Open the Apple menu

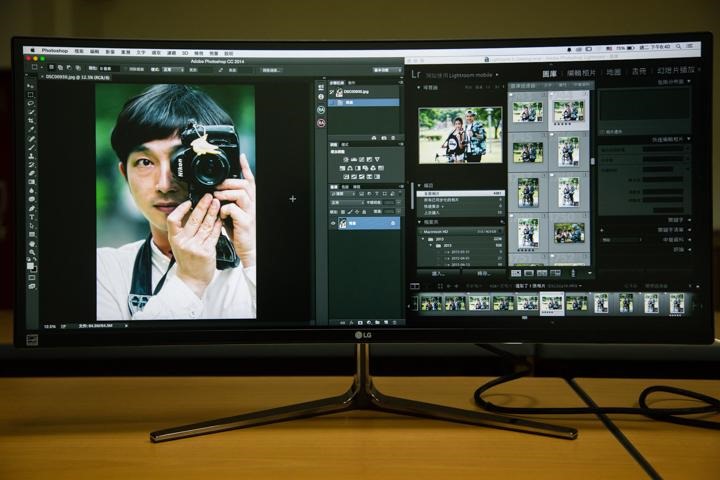pos(32,50)
